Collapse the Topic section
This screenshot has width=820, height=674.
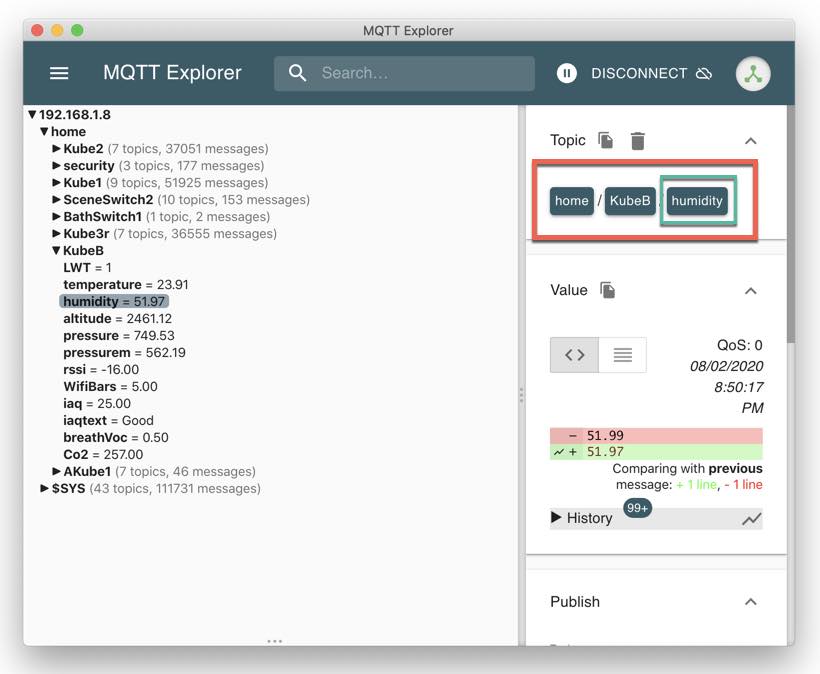coord(750,141)
